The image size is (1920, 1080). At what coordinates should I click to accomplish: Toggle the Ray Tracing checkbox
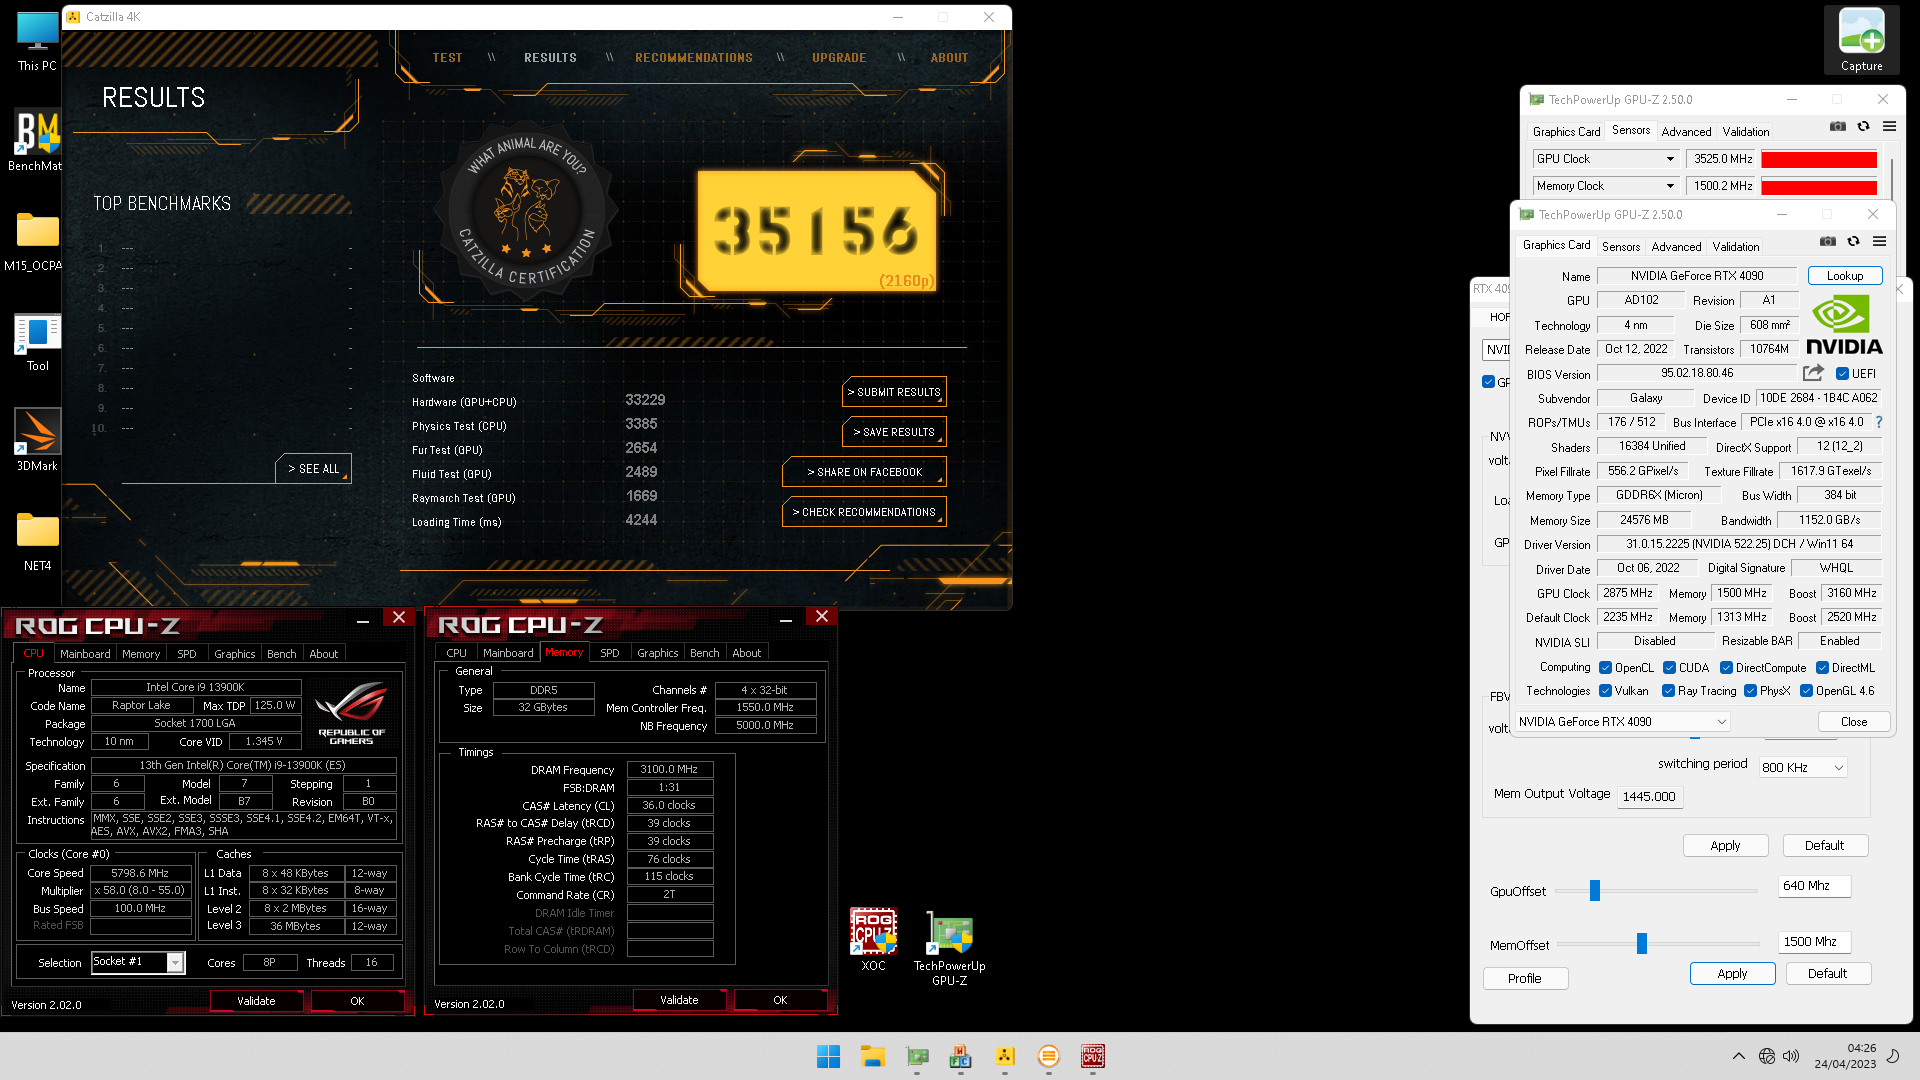(1668, 691)
